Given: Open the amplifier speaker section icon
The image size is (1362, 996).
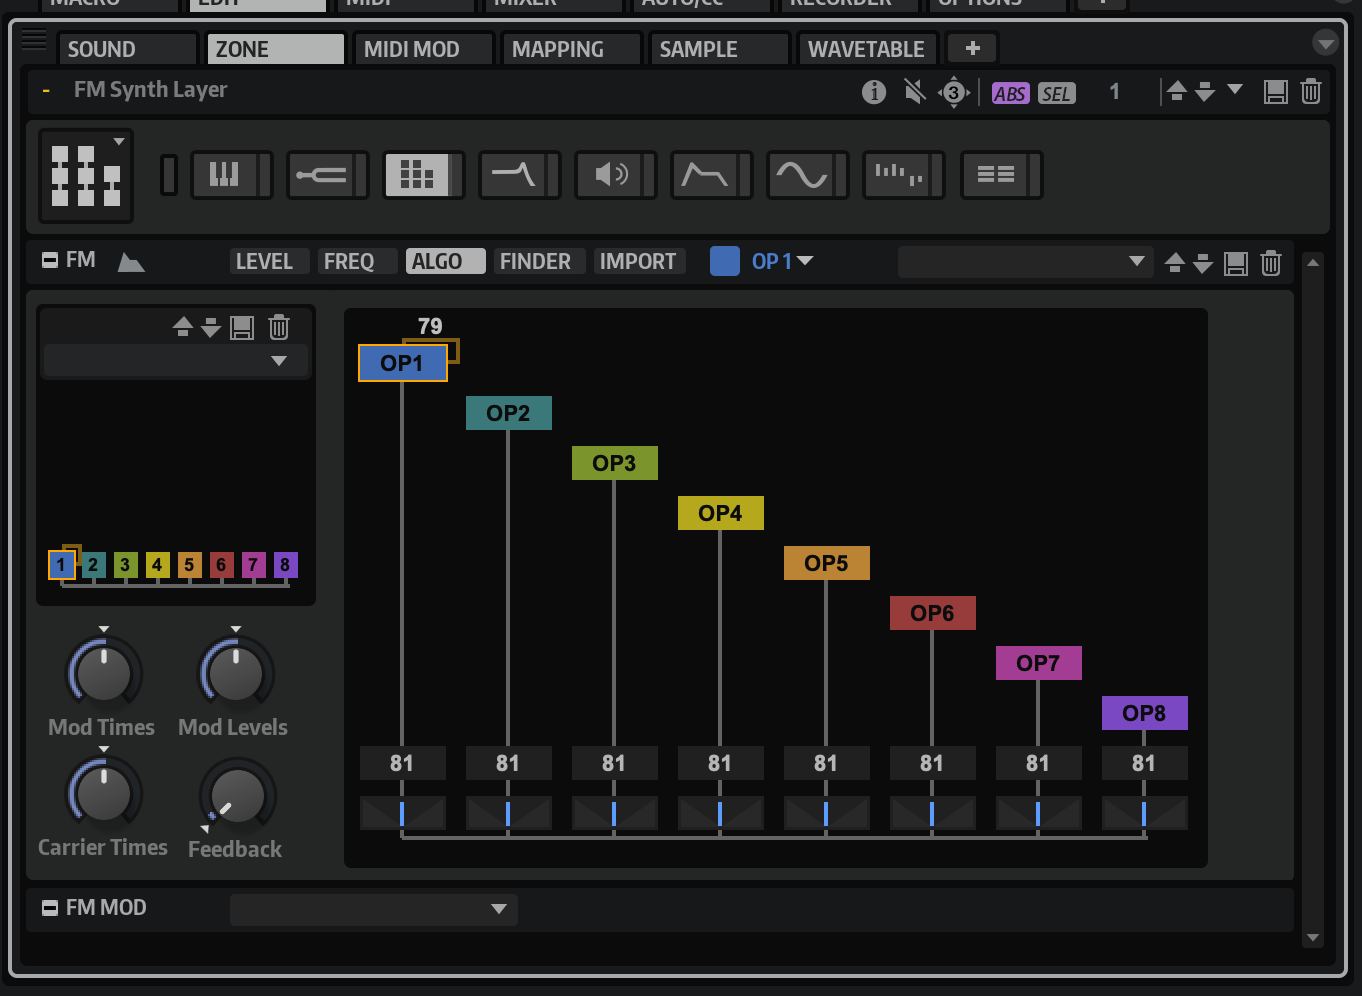Looking at the screenshot, I should [x=609, y=175].
